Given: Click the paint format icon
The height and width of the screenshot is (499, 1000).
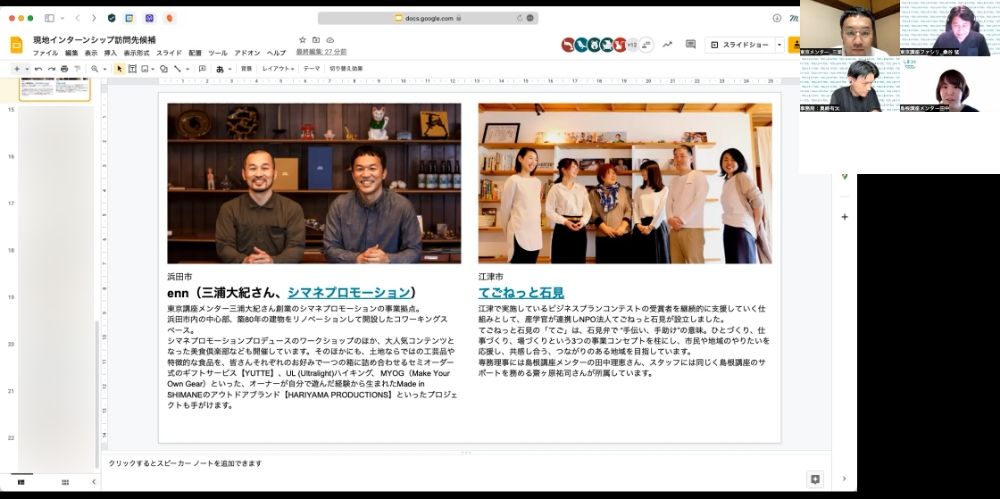Looking at the screenshot, I should (x=77, y=69).
